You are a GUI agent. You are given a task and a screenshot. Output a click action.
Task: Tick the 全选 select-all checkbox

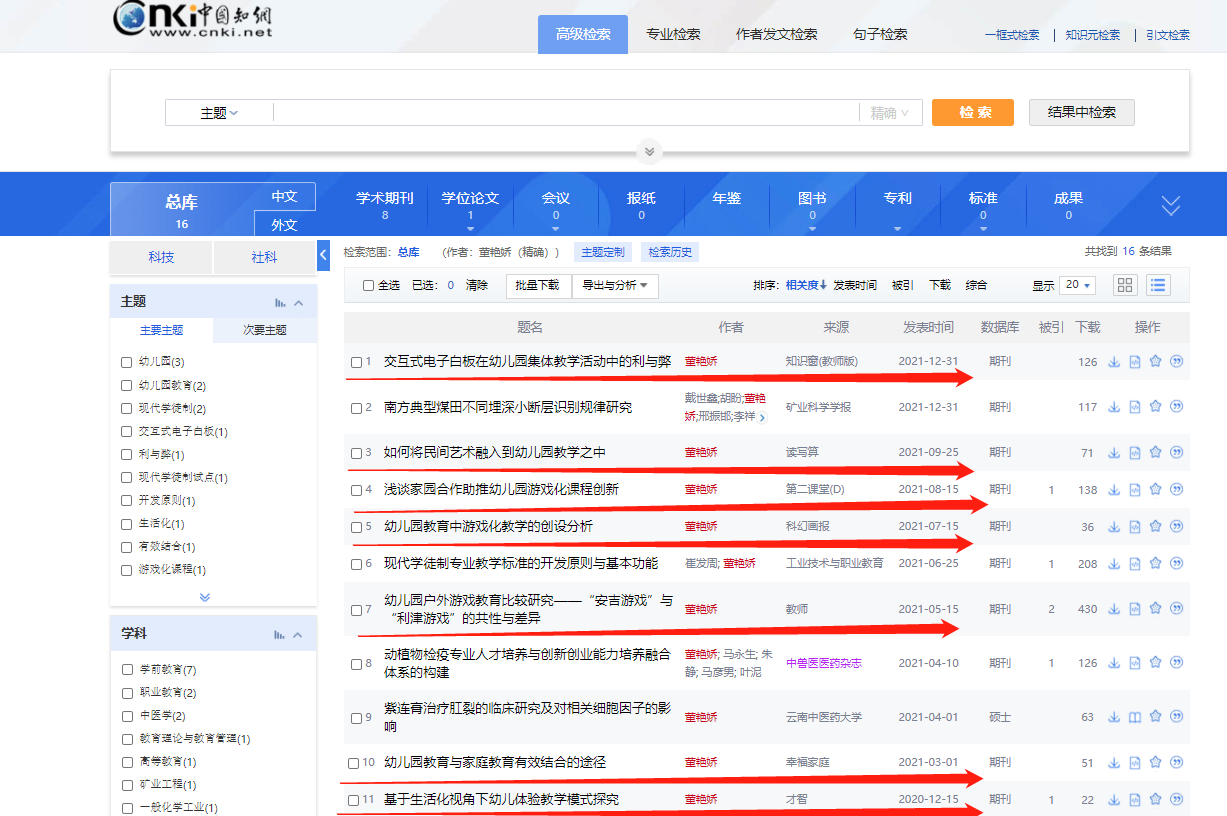(x=368, y=286)
